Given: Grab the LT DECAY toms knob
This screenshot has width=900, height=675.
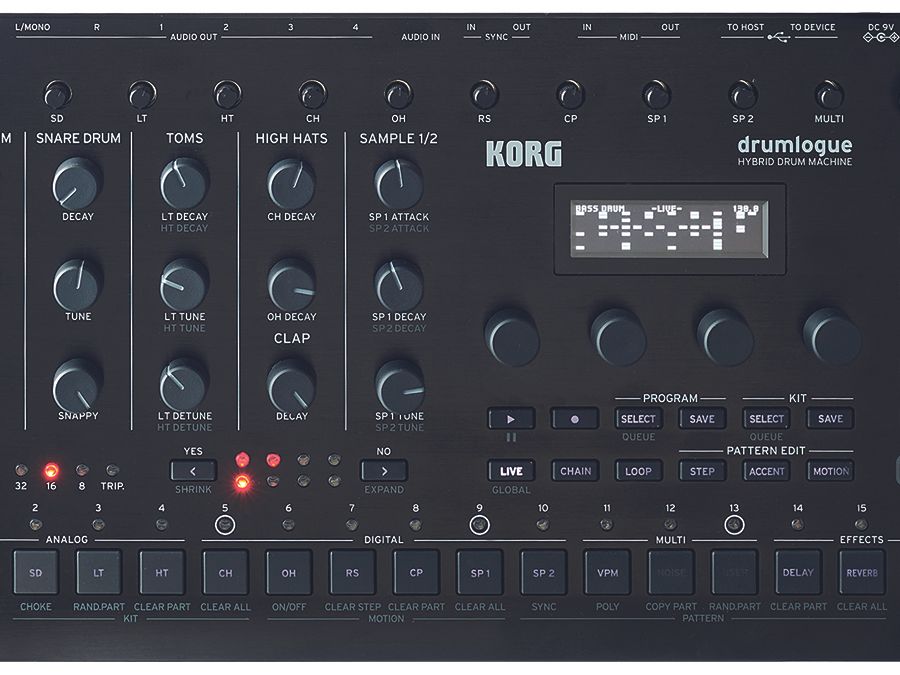Looking at the screenshot, I should (x=184, y=184).
